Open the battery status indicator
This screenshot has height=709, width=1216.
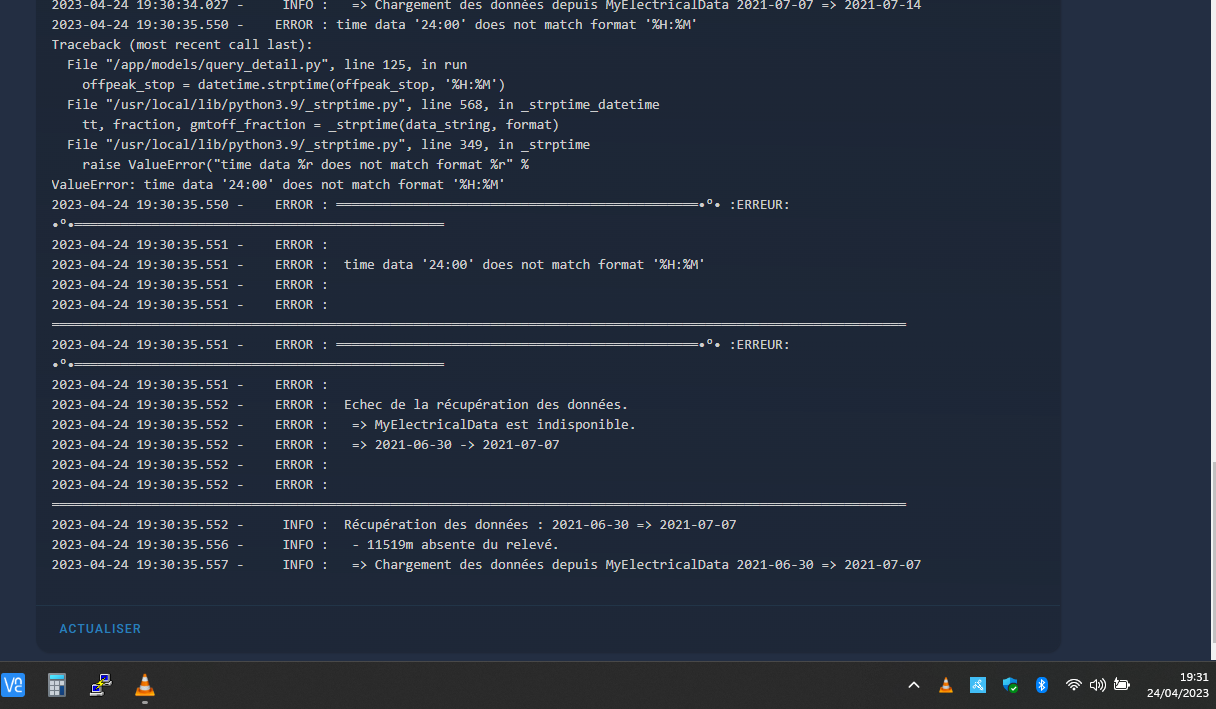(1121, 685)
